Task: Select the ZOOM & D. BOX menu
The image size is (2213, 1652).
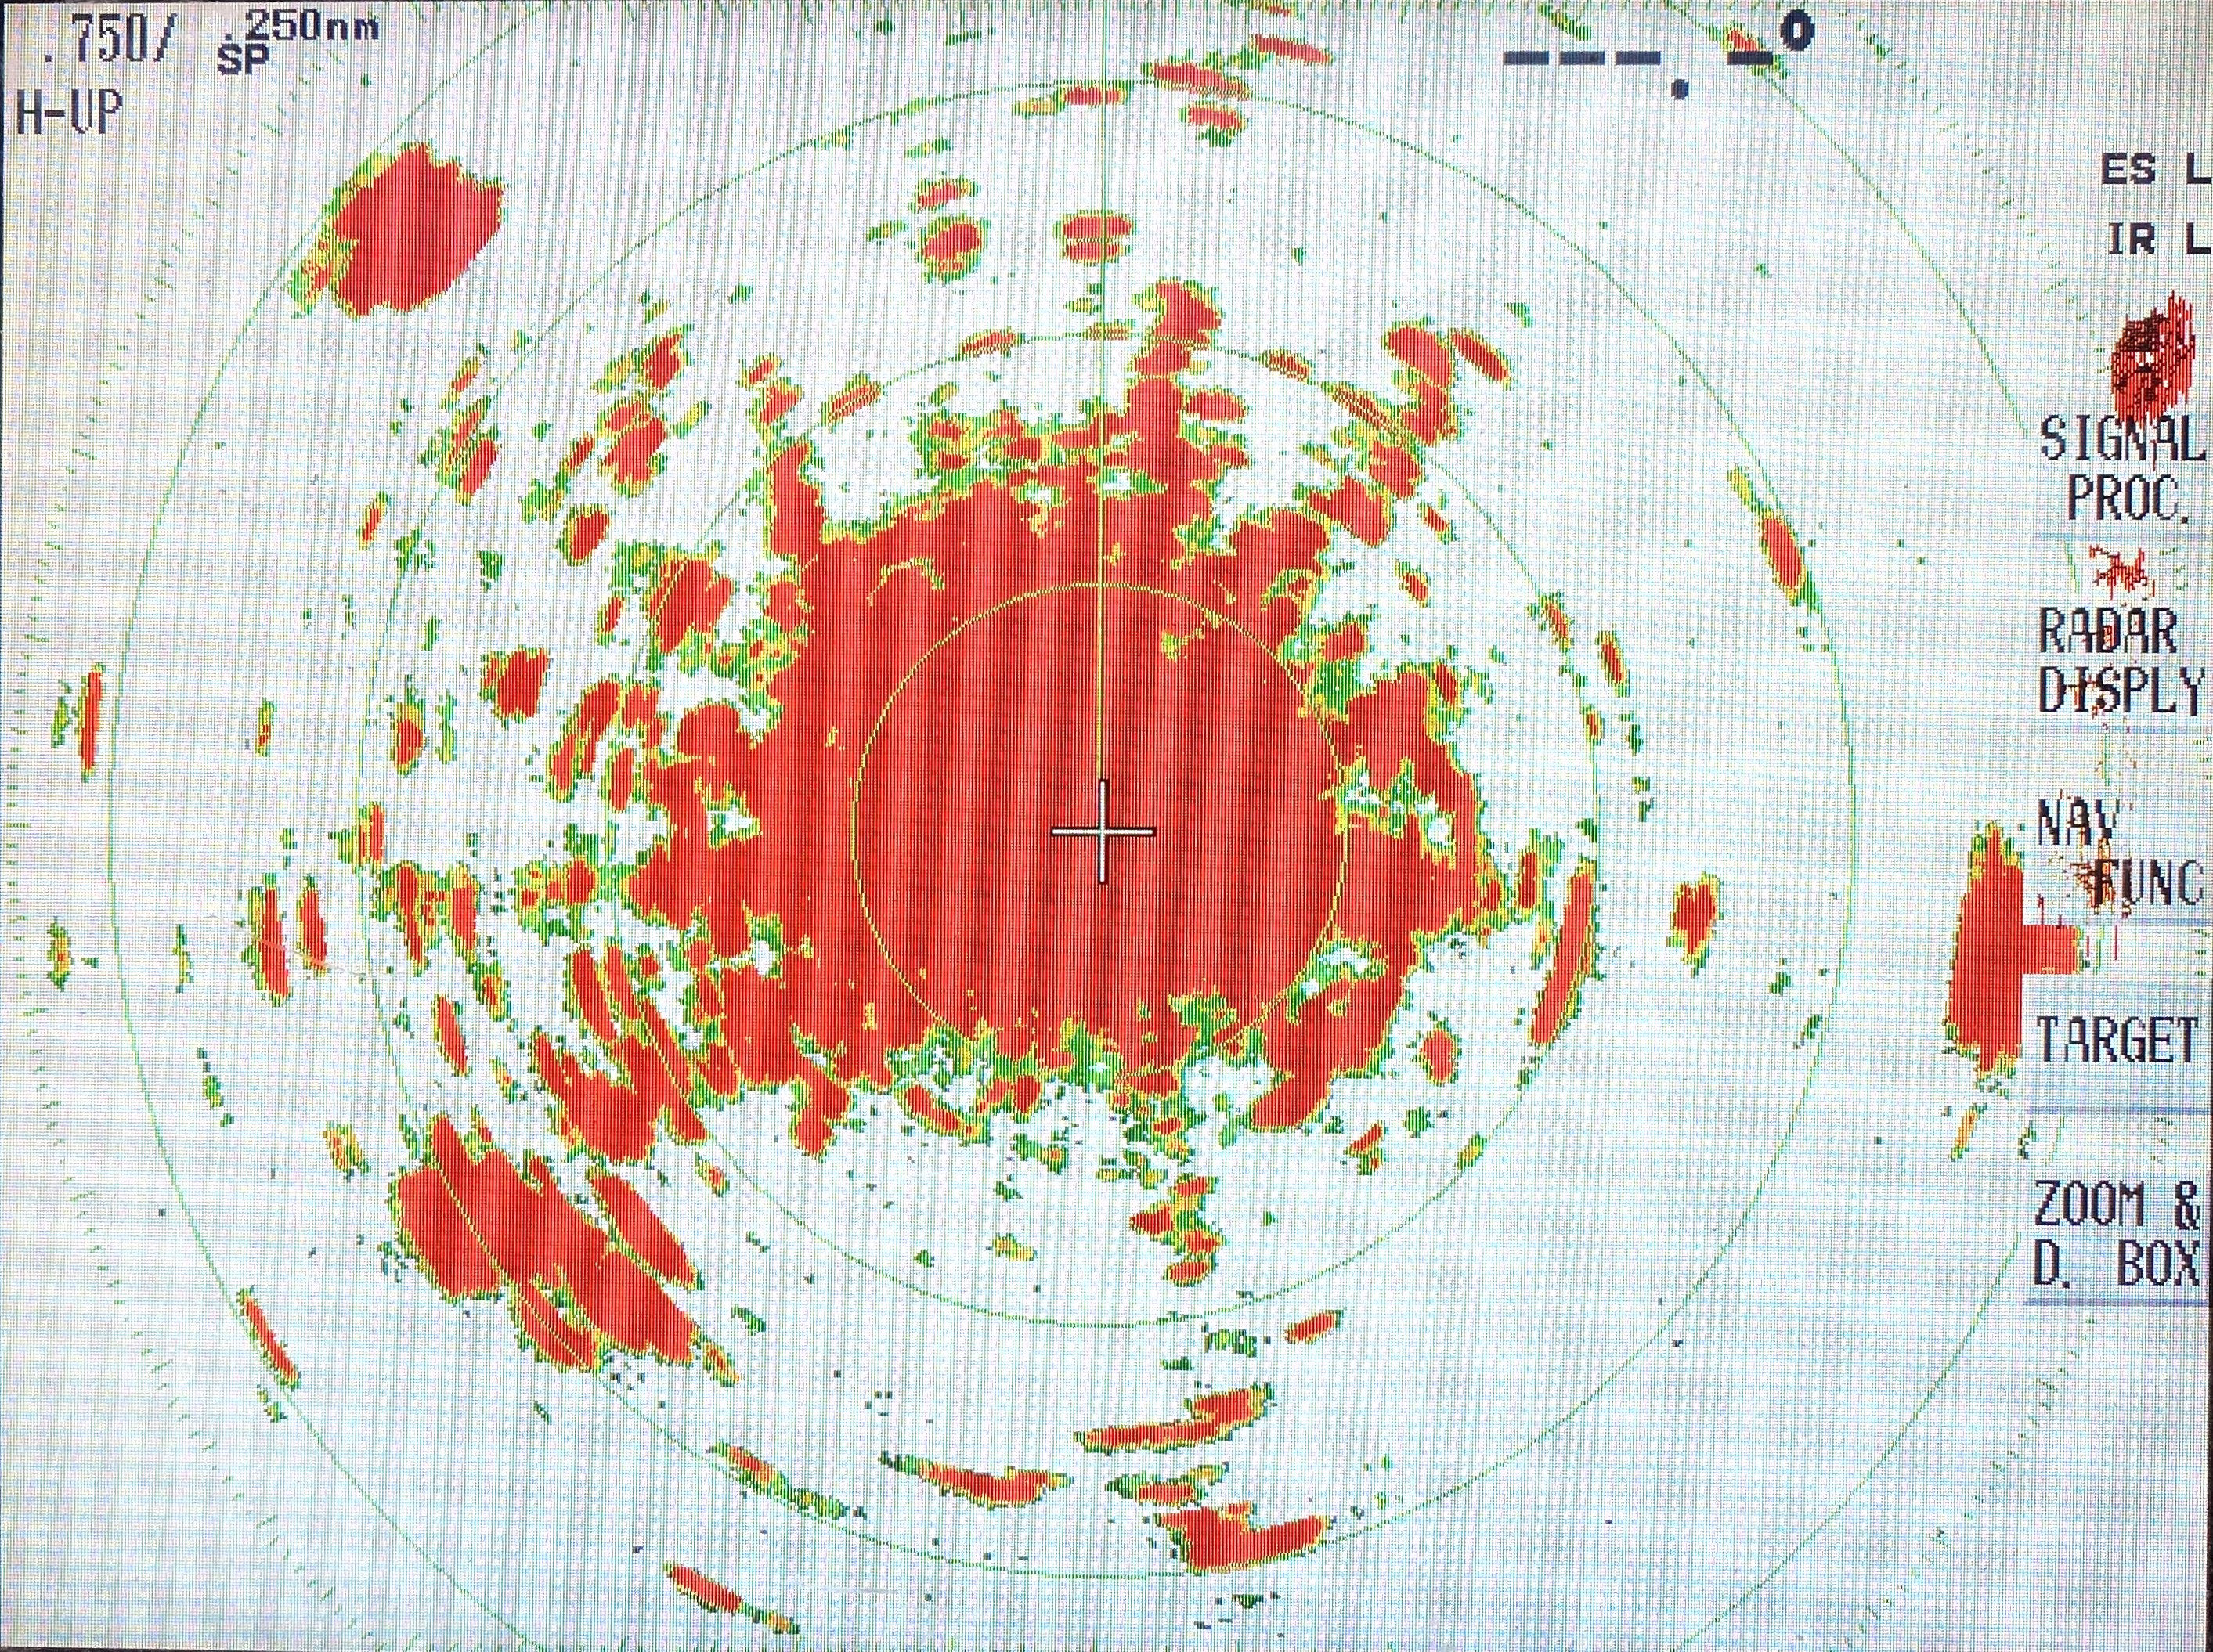Action: click(x=2118, y=1233)
